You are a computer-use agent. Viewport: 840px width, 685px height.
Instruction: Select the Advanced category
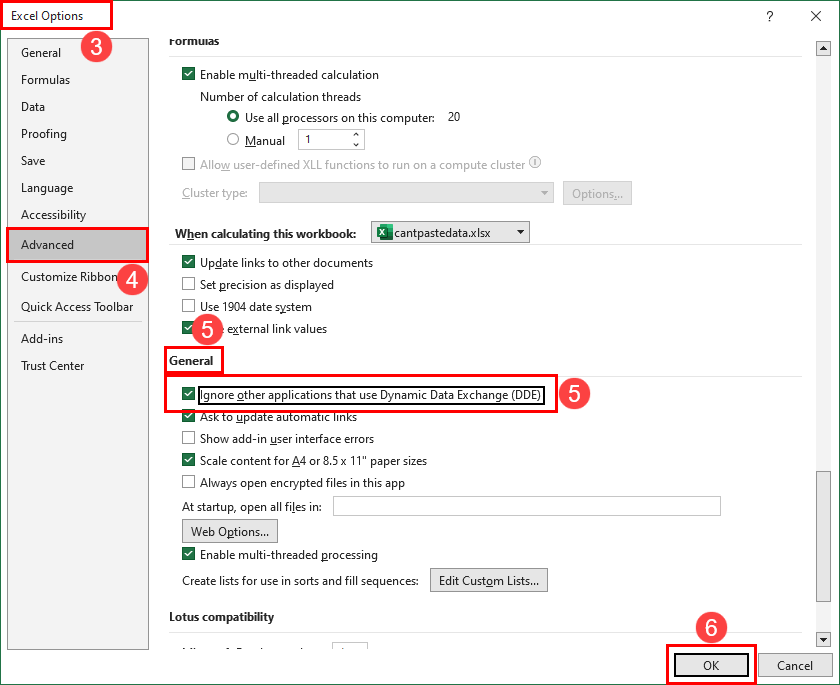(77, 245)
